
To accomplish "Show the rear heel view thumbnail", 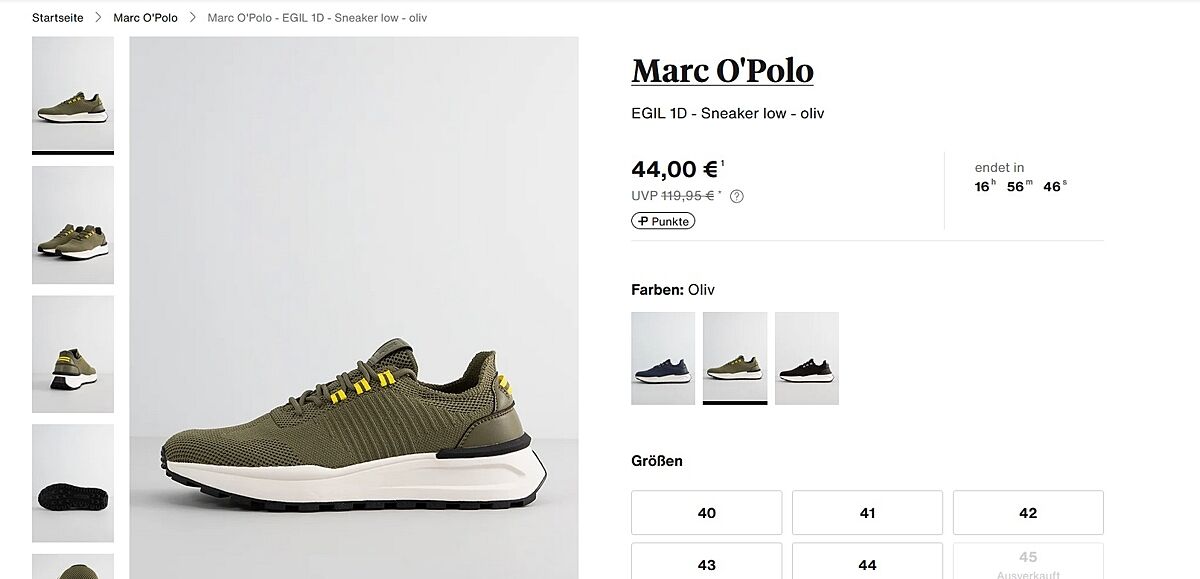I will point(73,354).
